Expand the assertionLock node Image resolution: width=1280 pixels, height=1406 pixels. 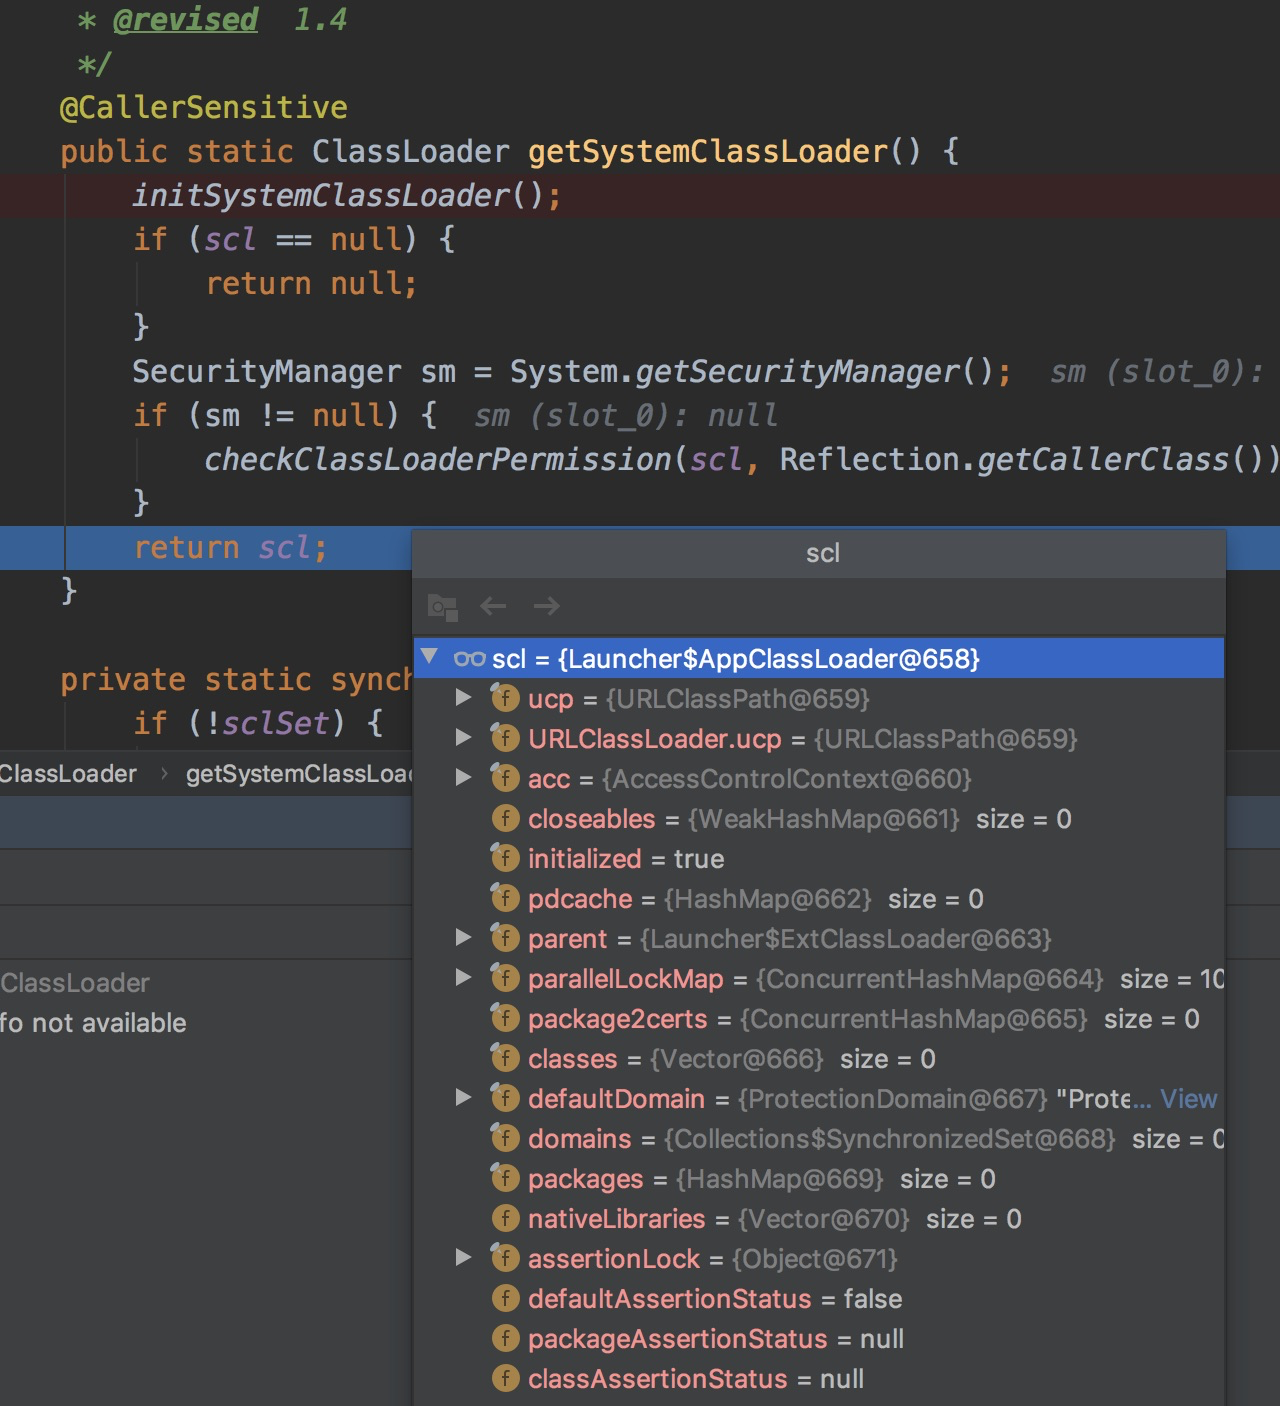(x=463, y=1258)
